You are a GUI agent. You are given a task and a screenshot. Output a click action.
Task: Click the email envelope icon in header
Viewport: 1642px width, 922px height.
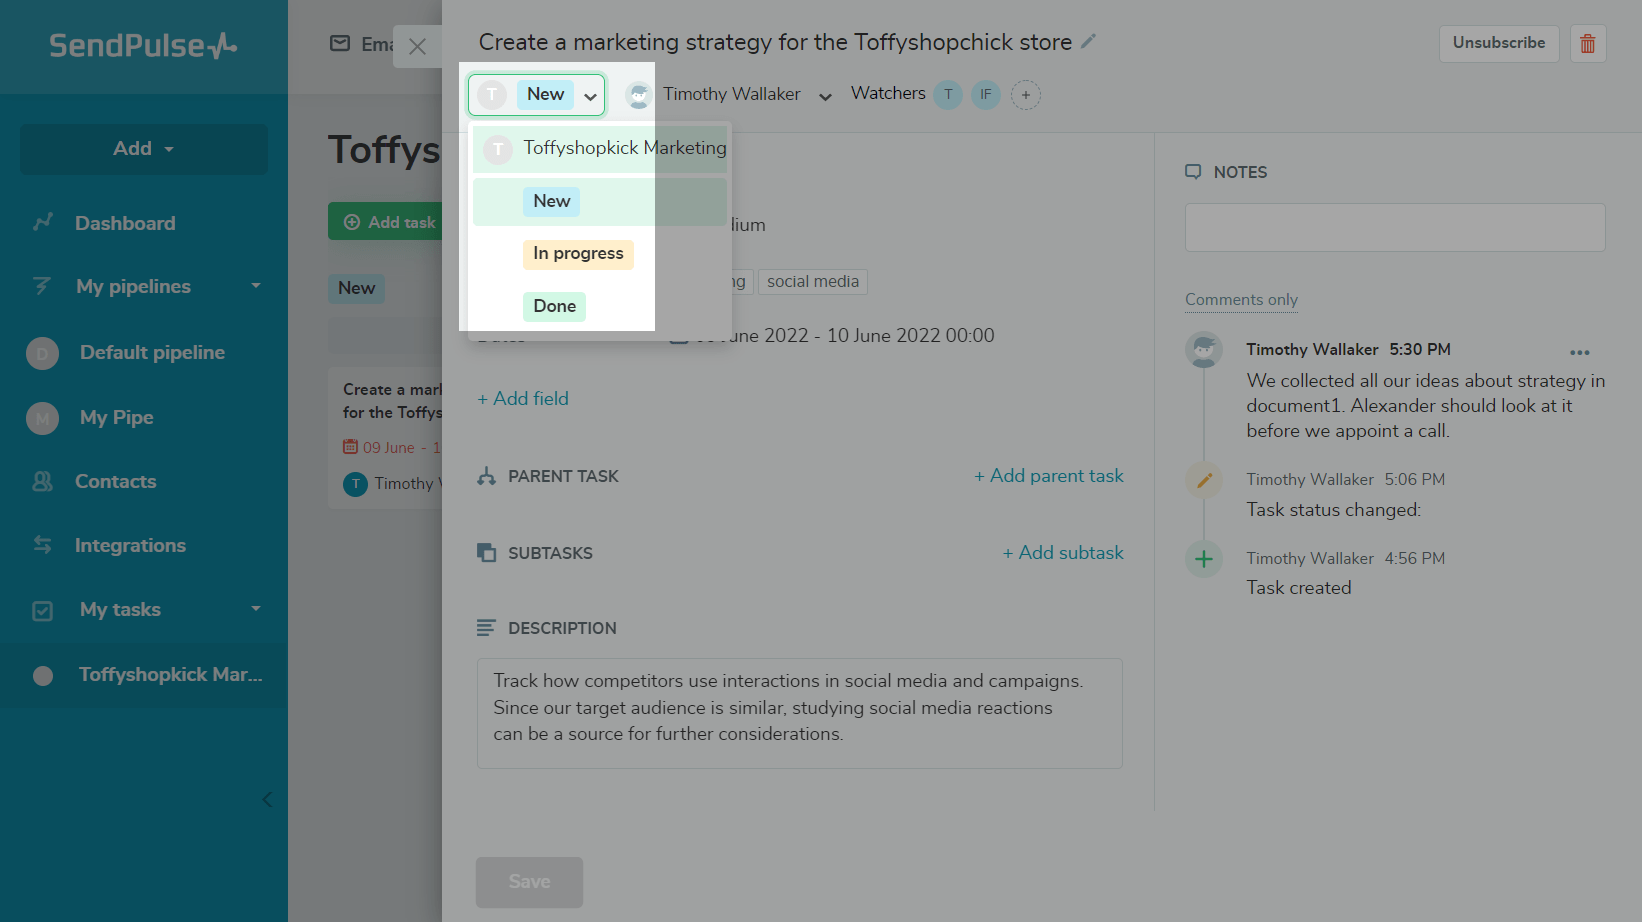click(x=340, y=44)
